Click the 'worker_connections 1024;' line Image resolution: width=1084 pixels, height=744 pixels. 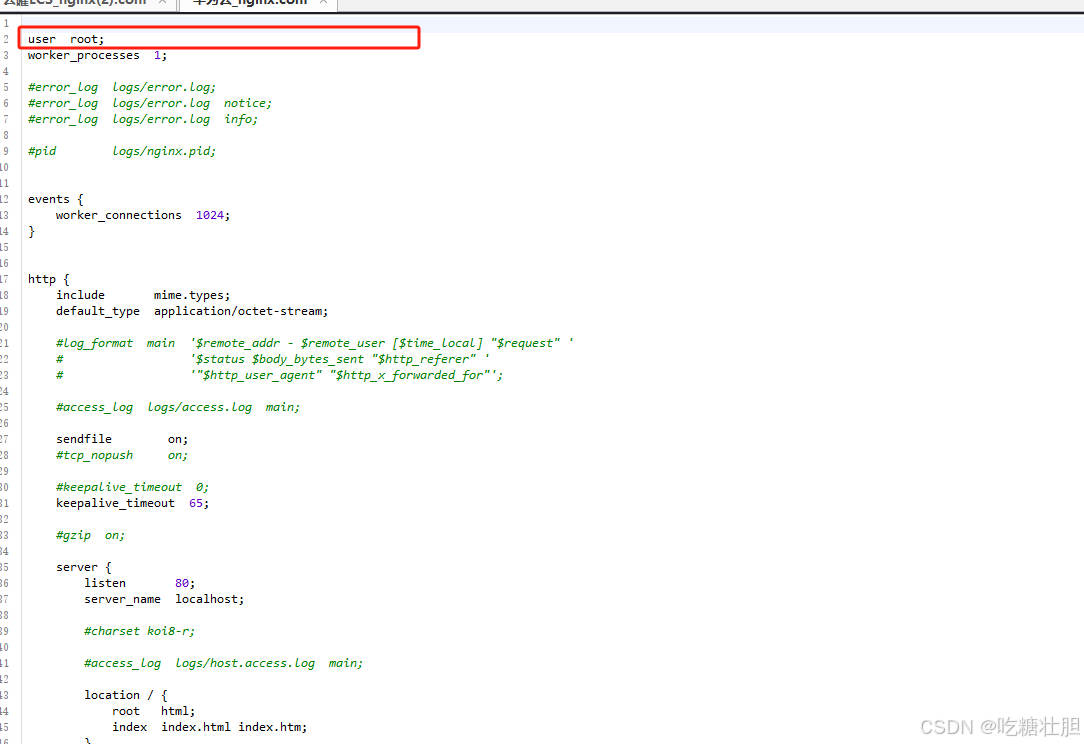[x=143, y=215]
